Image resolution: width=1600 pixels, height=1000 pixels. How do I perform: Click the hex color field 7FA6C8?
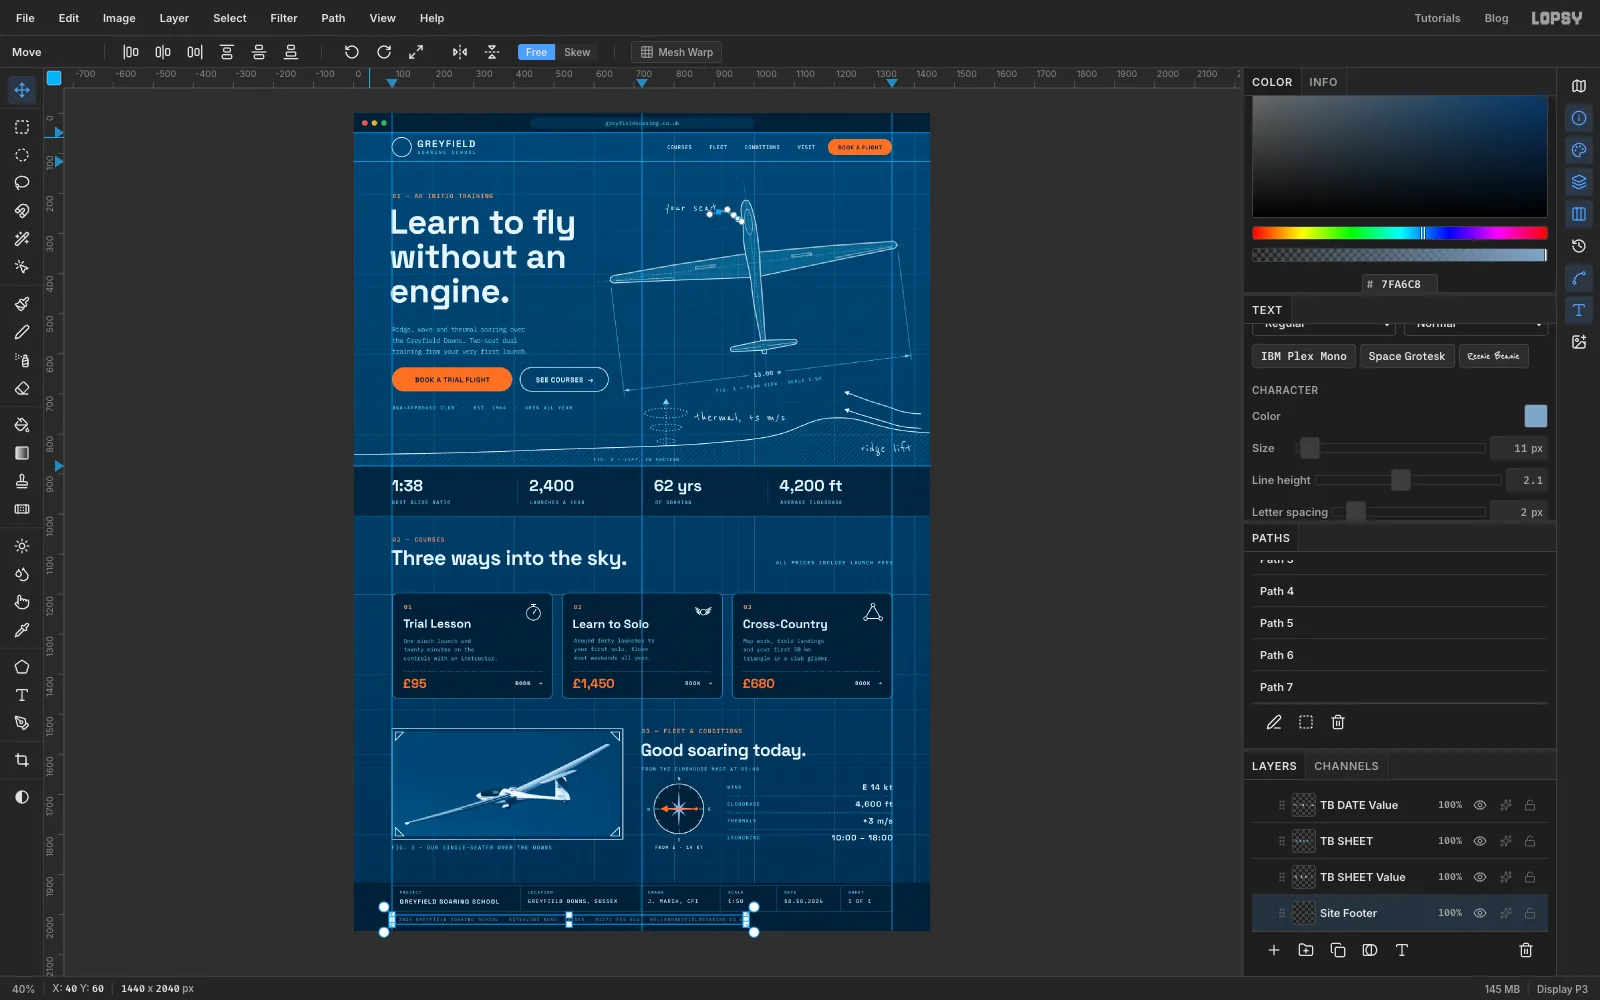[1400, 284]
